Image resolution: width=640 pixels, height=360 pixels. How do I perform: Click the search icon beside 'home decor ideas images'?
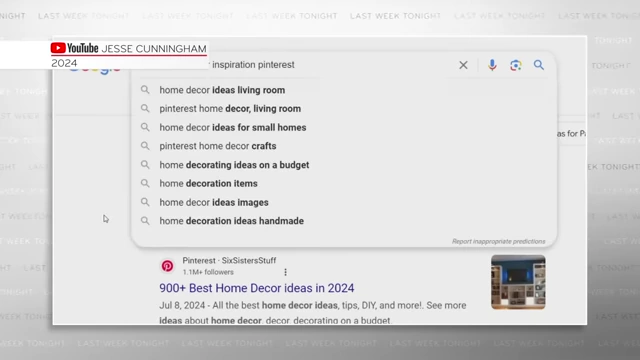pos(145,202)
